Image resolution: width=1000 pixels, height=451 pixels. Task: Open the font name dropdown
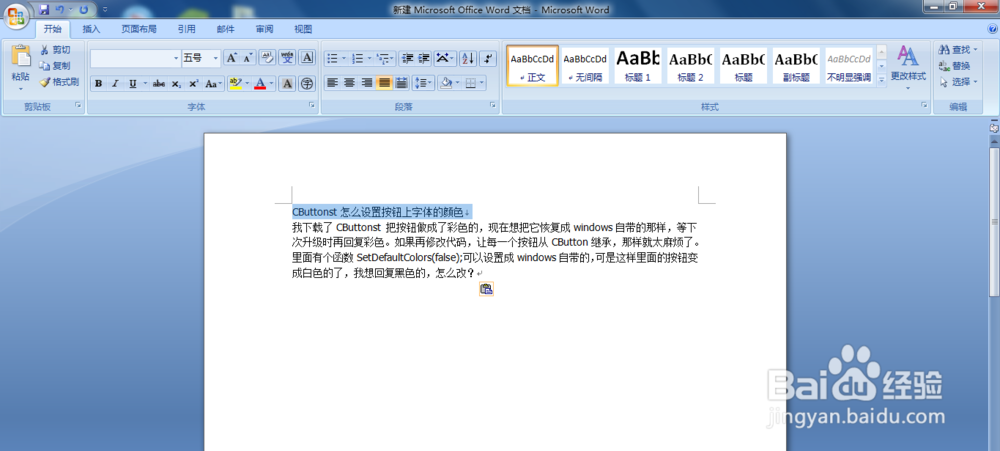pyautogui.click(x=177, y=58)
